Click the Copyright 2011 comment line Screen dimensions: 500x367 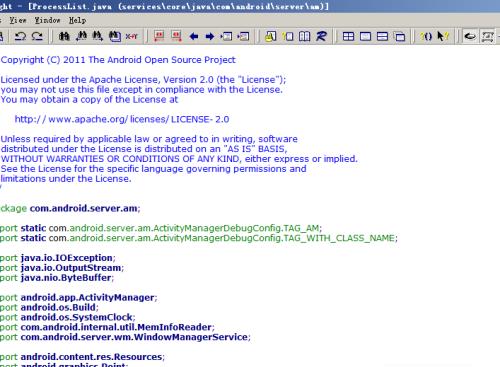118,60
